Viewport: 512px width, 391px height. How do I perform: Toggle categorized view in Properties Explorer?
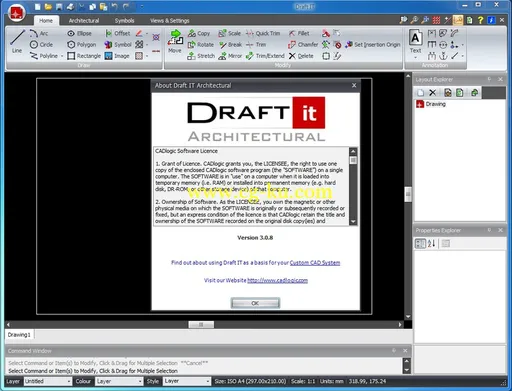click(x=420, y=244)
